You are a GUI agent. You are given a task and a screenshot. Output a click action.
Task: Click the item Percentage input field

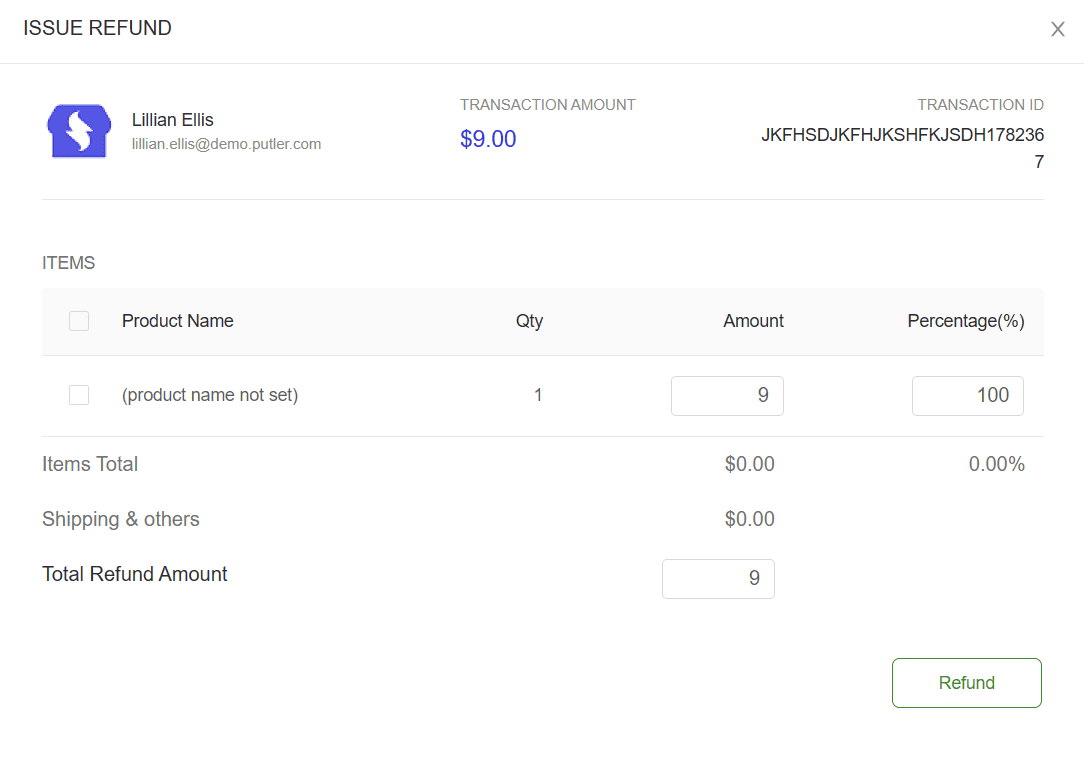(x=967, y=396)
